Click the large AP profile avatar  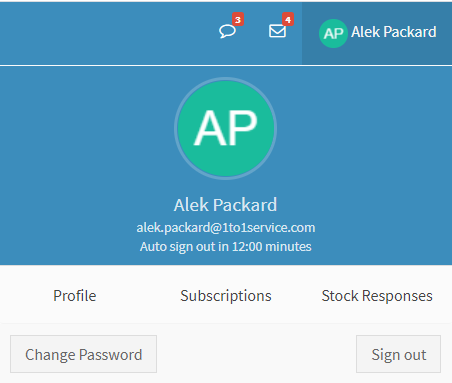pos(225,128)
